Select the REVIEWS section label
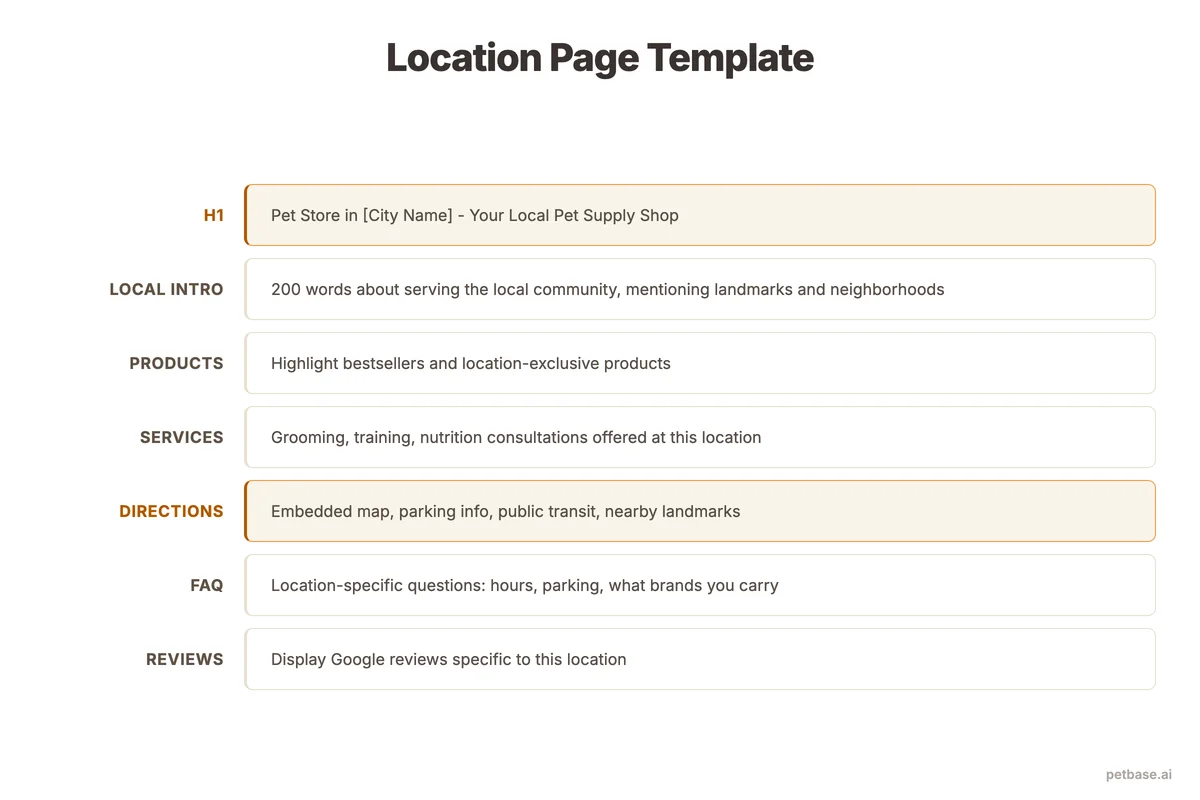The image size is (1200, 800). pyautogui.click(x=185, y=659)
